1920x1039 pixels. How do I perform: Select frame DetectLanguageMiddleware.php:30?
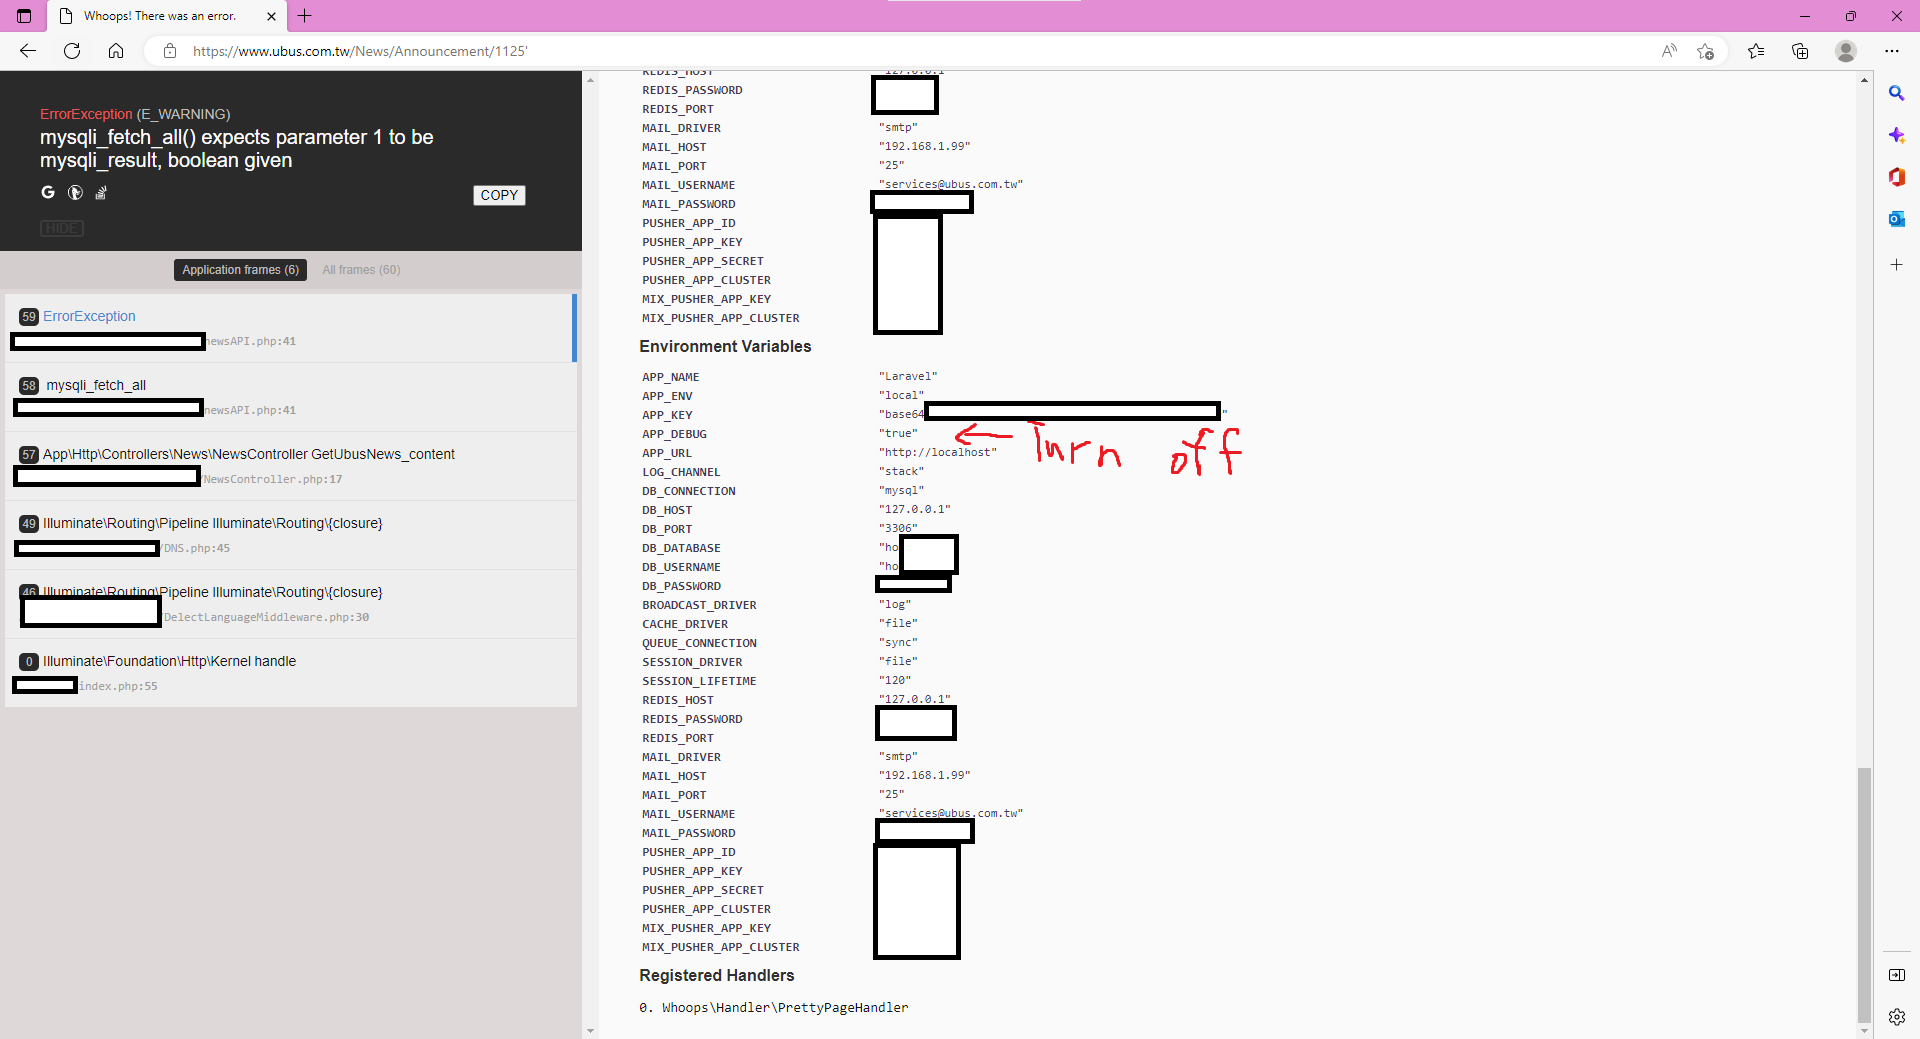click(x=290, y=604)
